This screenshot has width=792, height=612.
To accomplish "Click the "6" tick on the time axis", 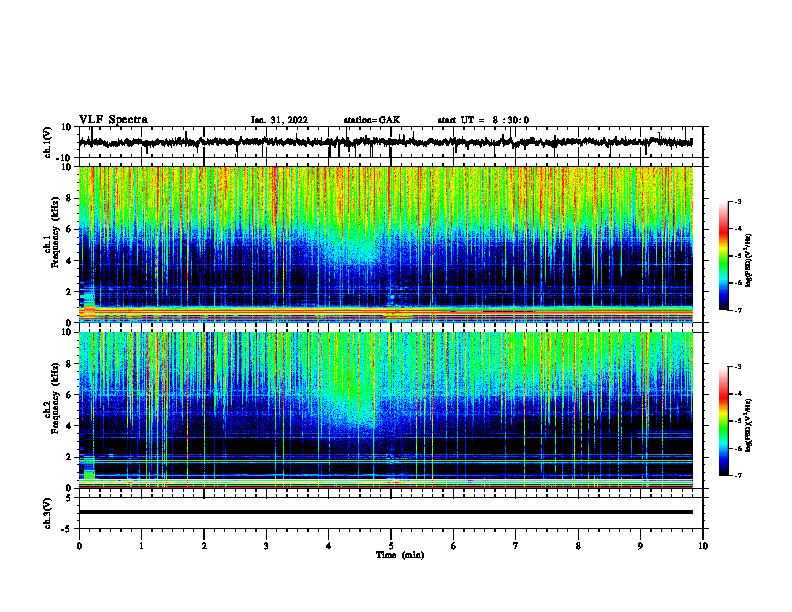I will tap(454, 546).
